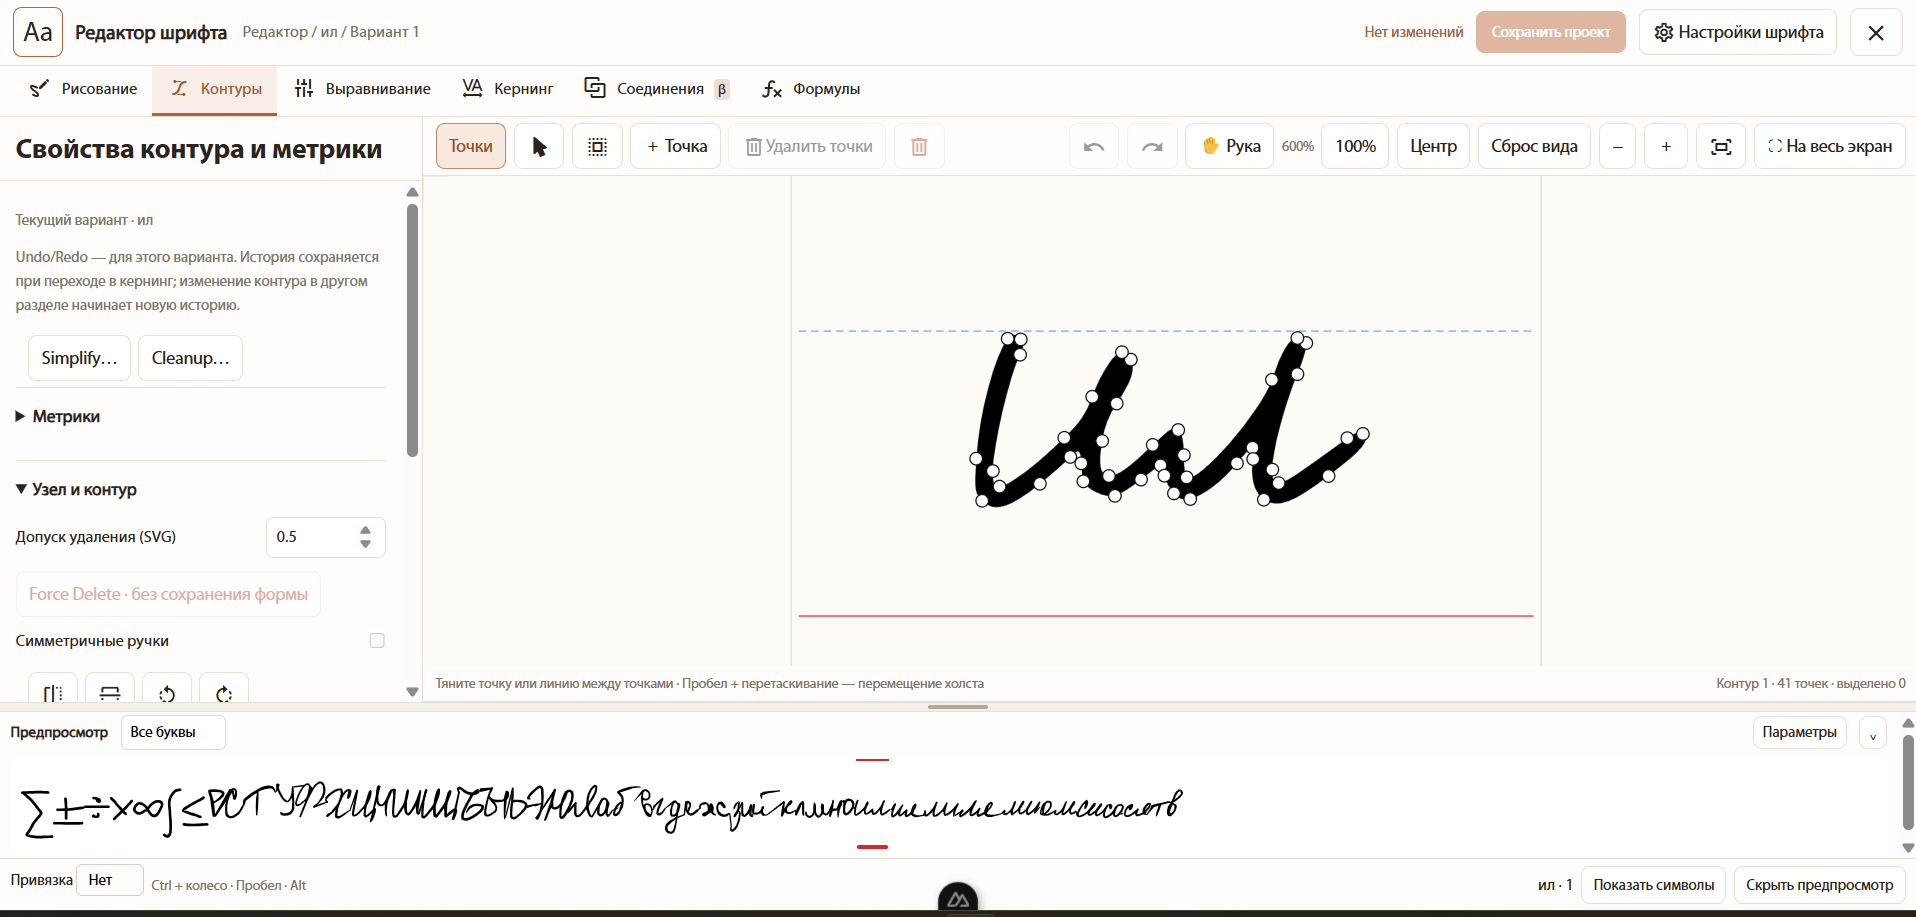Click the Cleanup… button
1916x917 pixels.
[x=190, y=358]
